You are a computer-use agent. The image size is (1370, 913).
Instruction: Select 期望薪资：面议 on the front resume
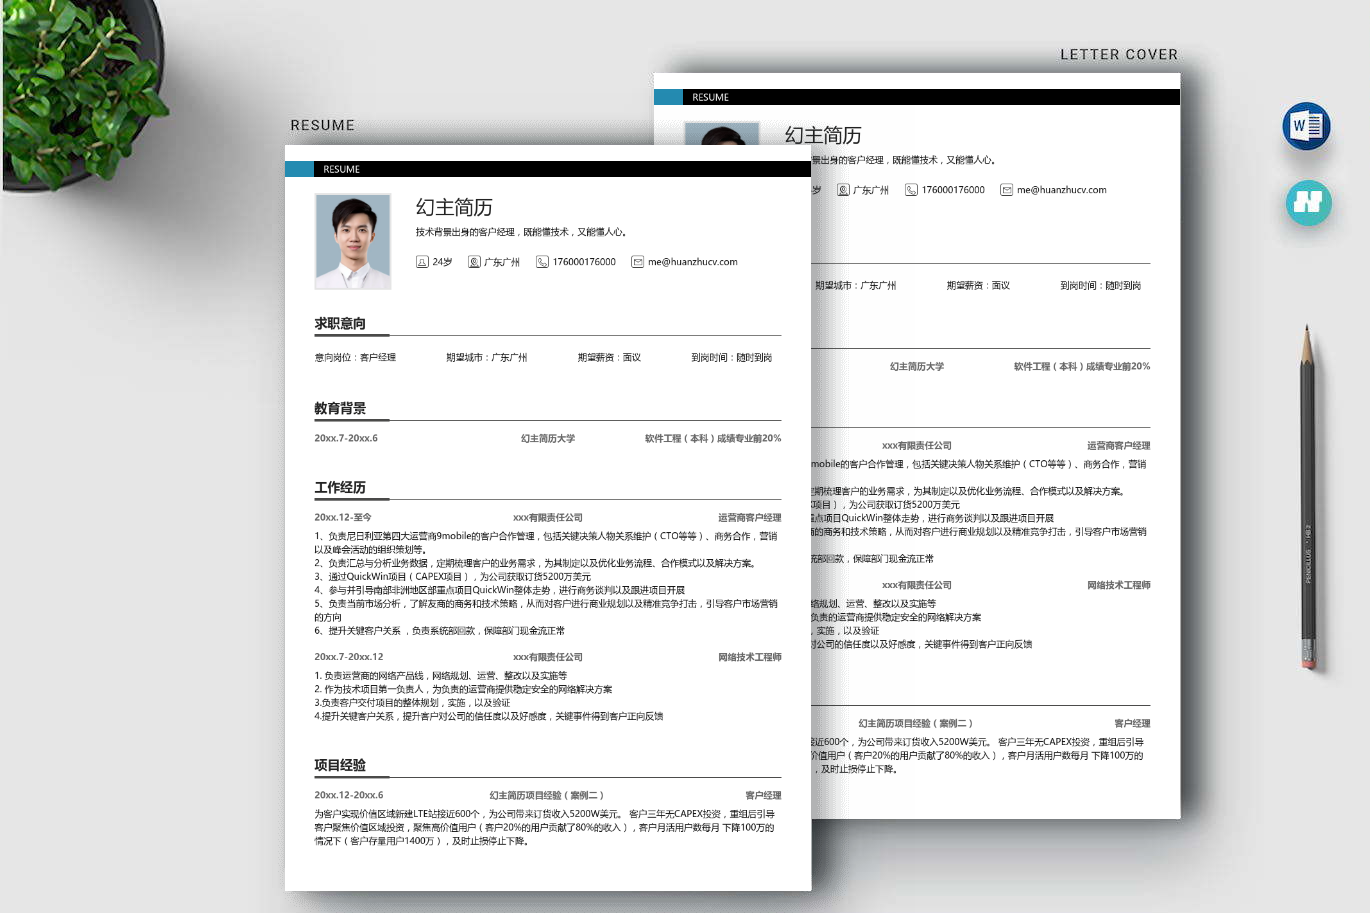(x=609, y=357)
